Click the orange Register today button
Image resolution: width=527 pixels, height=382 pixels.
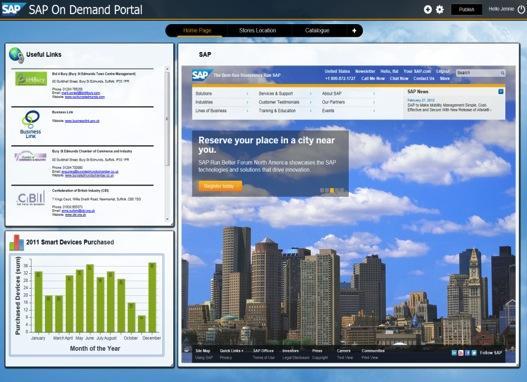tap(220, 186)
